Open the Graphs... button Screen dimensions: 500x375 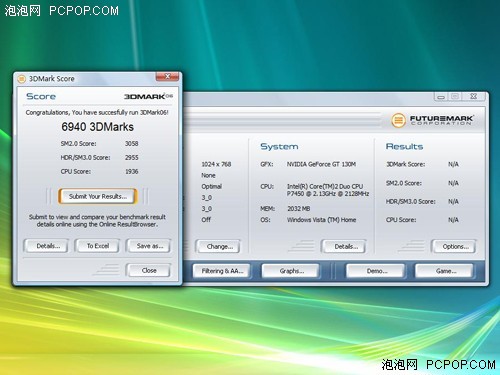tap(291, 271)
